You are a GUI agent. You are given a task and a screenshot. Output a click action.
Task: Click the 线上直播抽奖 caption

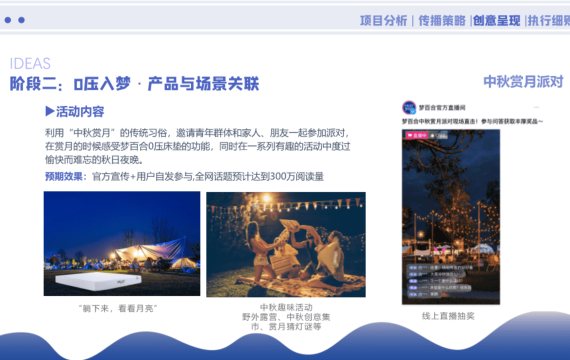tap(448, 316)
